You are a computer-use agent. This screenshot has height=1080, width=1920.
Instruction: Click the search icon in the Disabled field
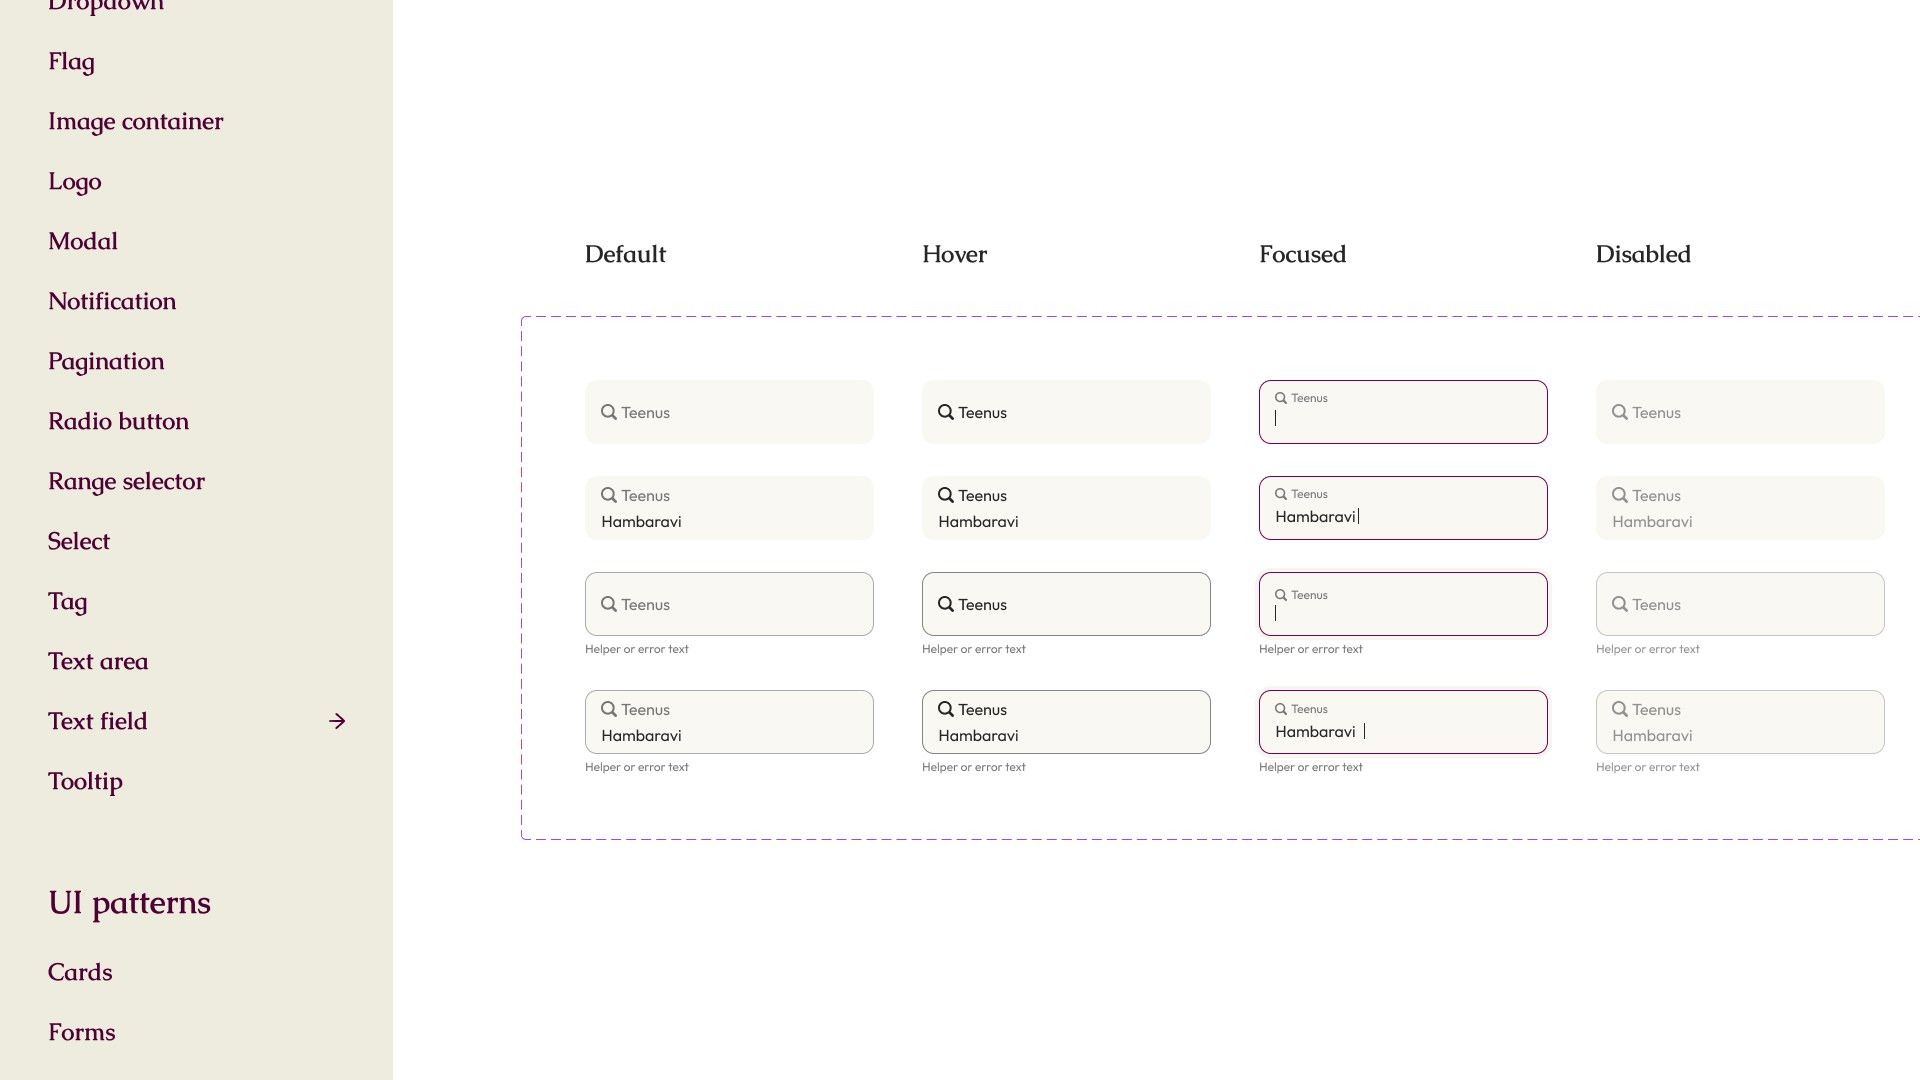pos(1620,412)
